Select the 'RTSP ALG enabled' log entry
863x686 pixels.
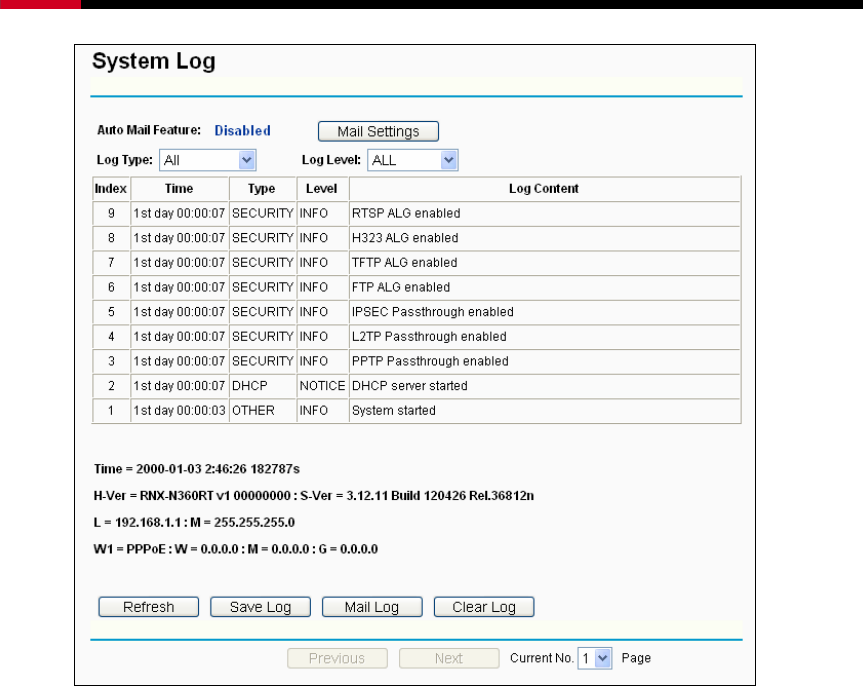(x=417, y=214)
